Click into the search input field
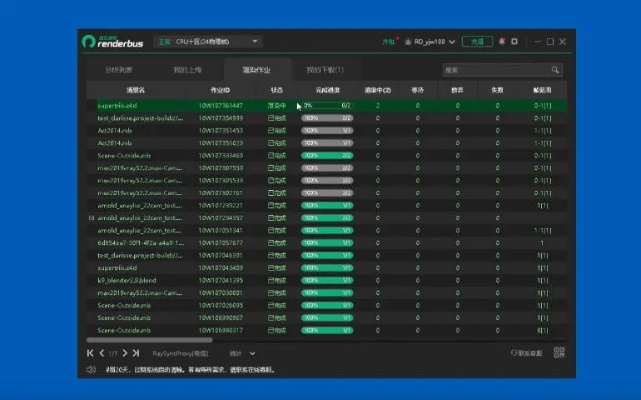Screen dimensions: 641x400 point(495,70)
